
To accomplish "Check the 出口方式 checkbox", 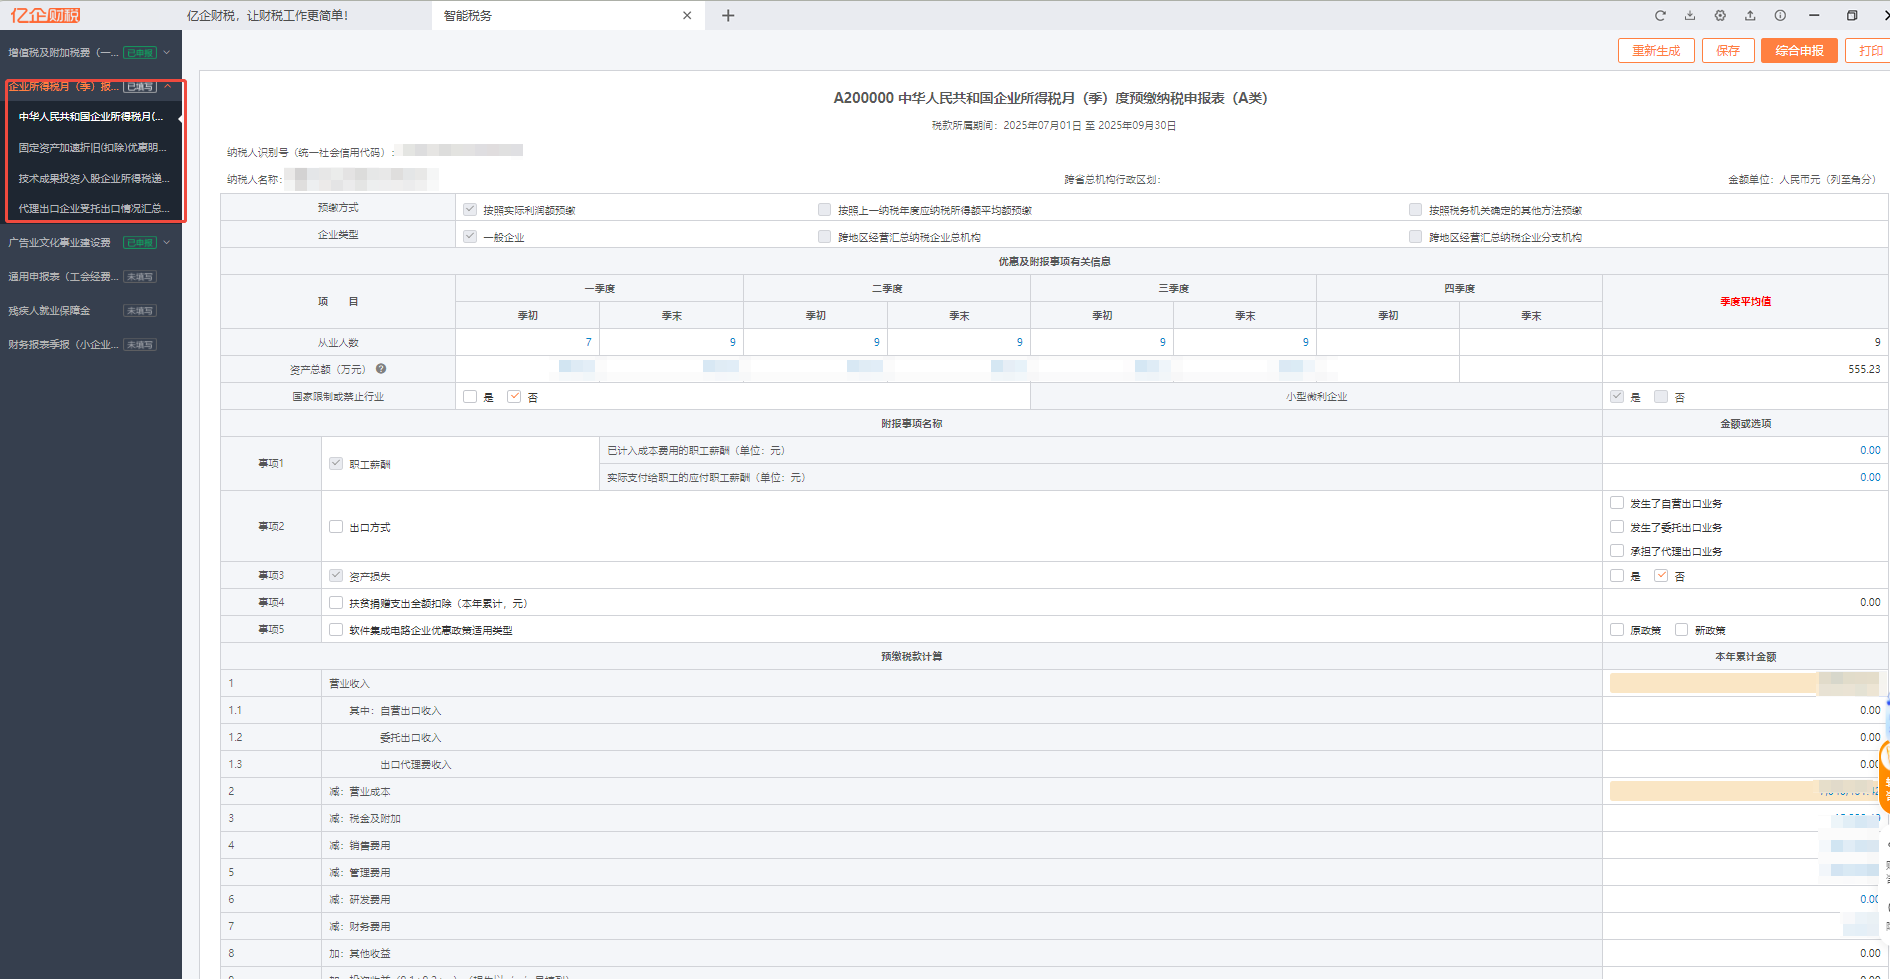I will (x=336, y=527).
